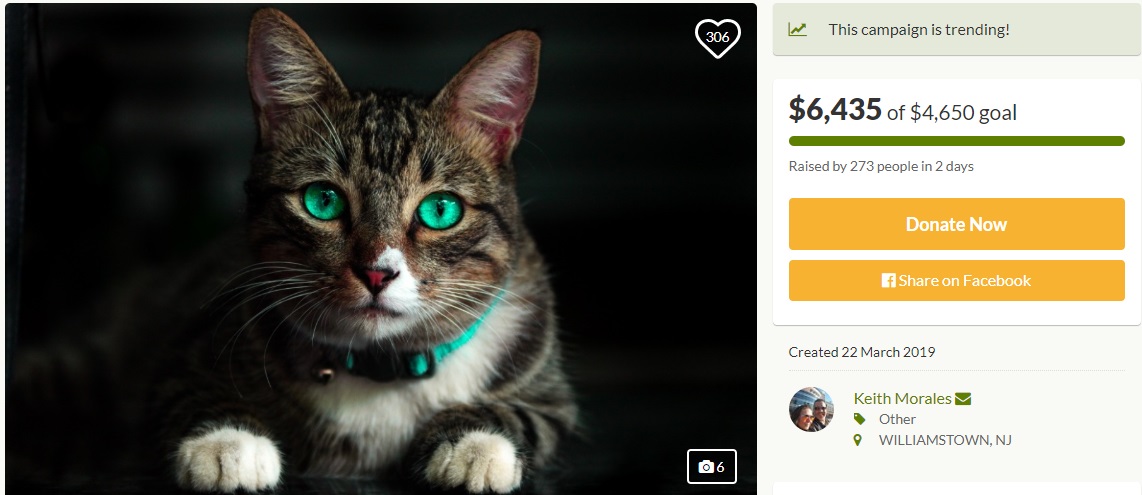
Task: Click the main cat campaign photo
Action: tap(380, 250)
